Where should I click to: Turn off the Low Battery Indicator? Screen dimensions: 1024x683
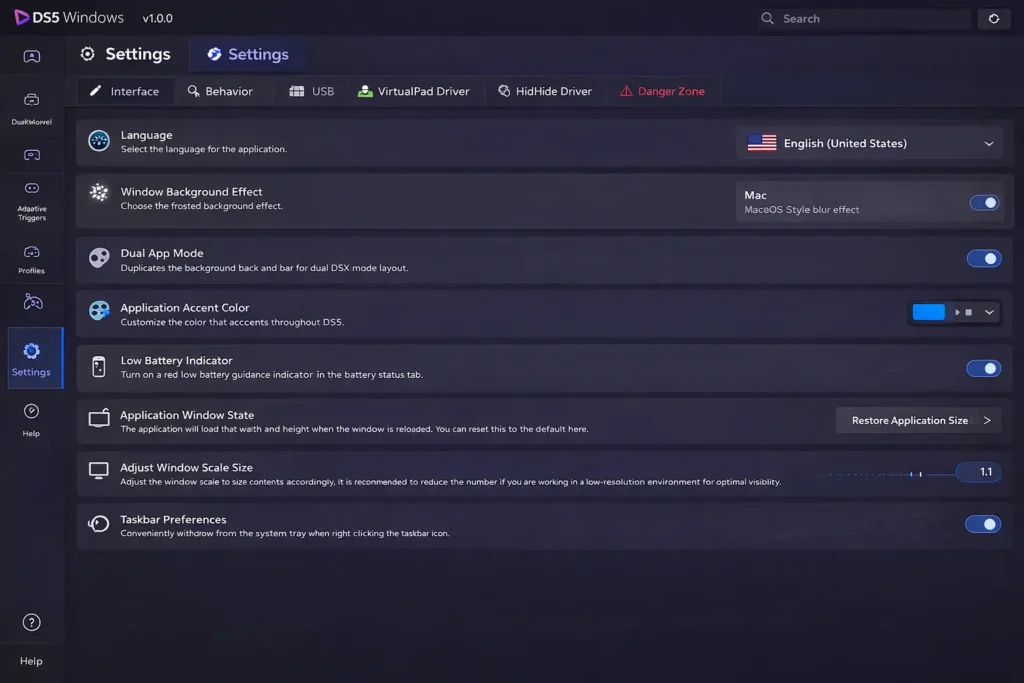tap(984, 368)
